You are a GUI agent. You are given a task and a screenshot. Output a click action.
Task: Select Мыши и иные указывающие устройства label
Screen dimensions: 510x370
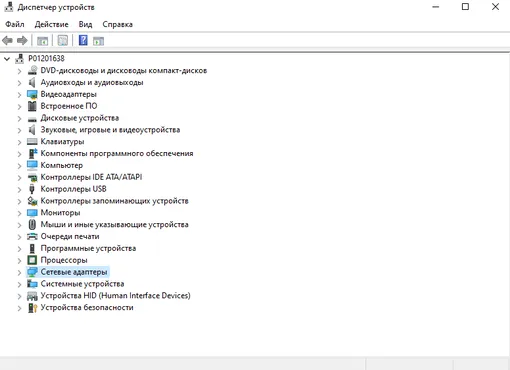pyautogui.click(x=114, y=225)
